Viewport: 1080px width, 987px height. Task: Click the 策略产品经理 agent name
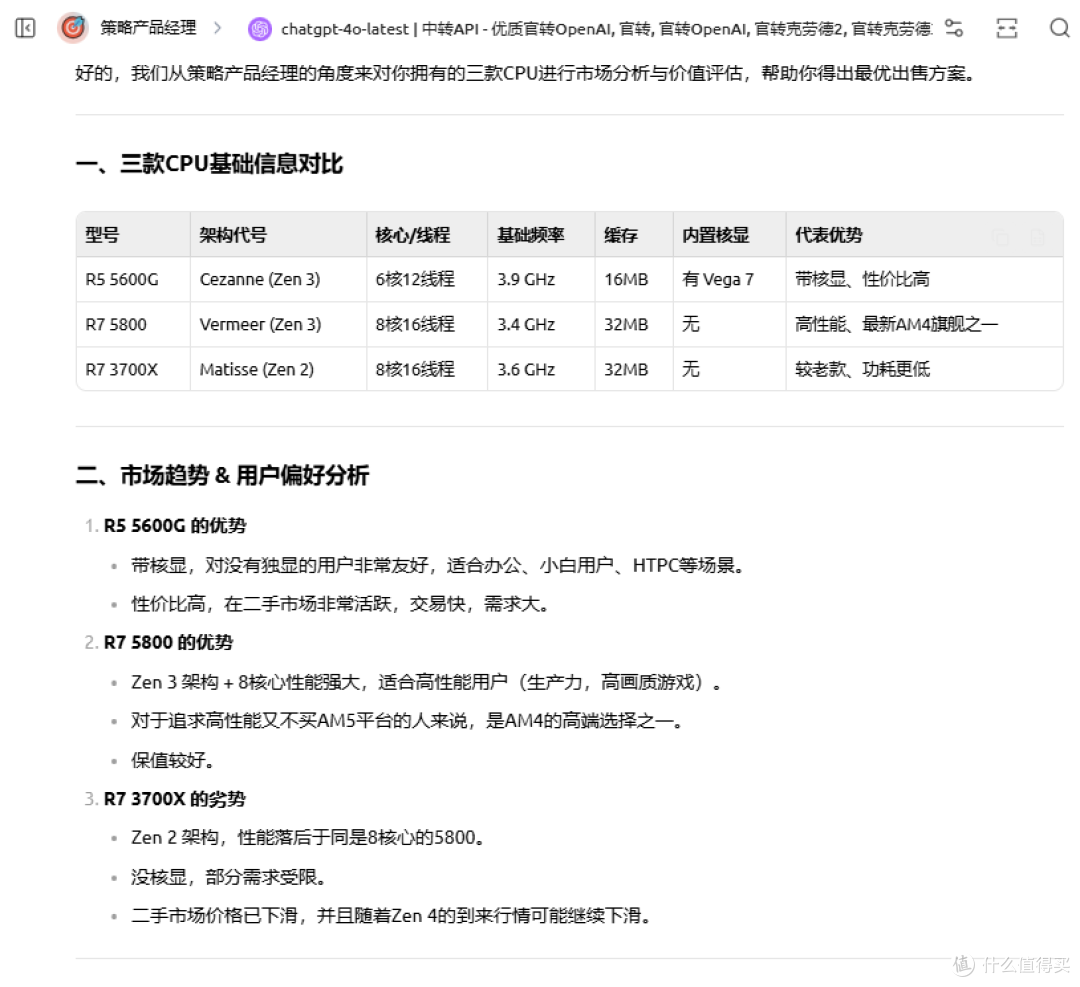[148, 28]
